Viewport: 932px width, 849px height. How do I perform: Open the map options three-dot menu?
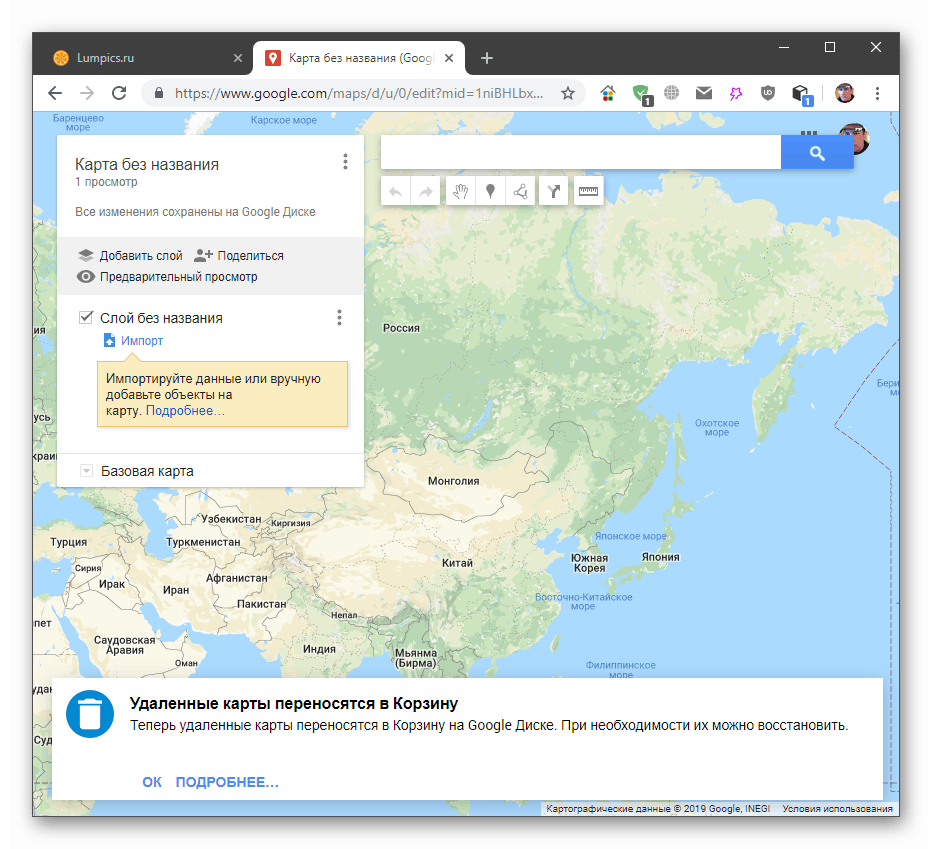point(345,161)
